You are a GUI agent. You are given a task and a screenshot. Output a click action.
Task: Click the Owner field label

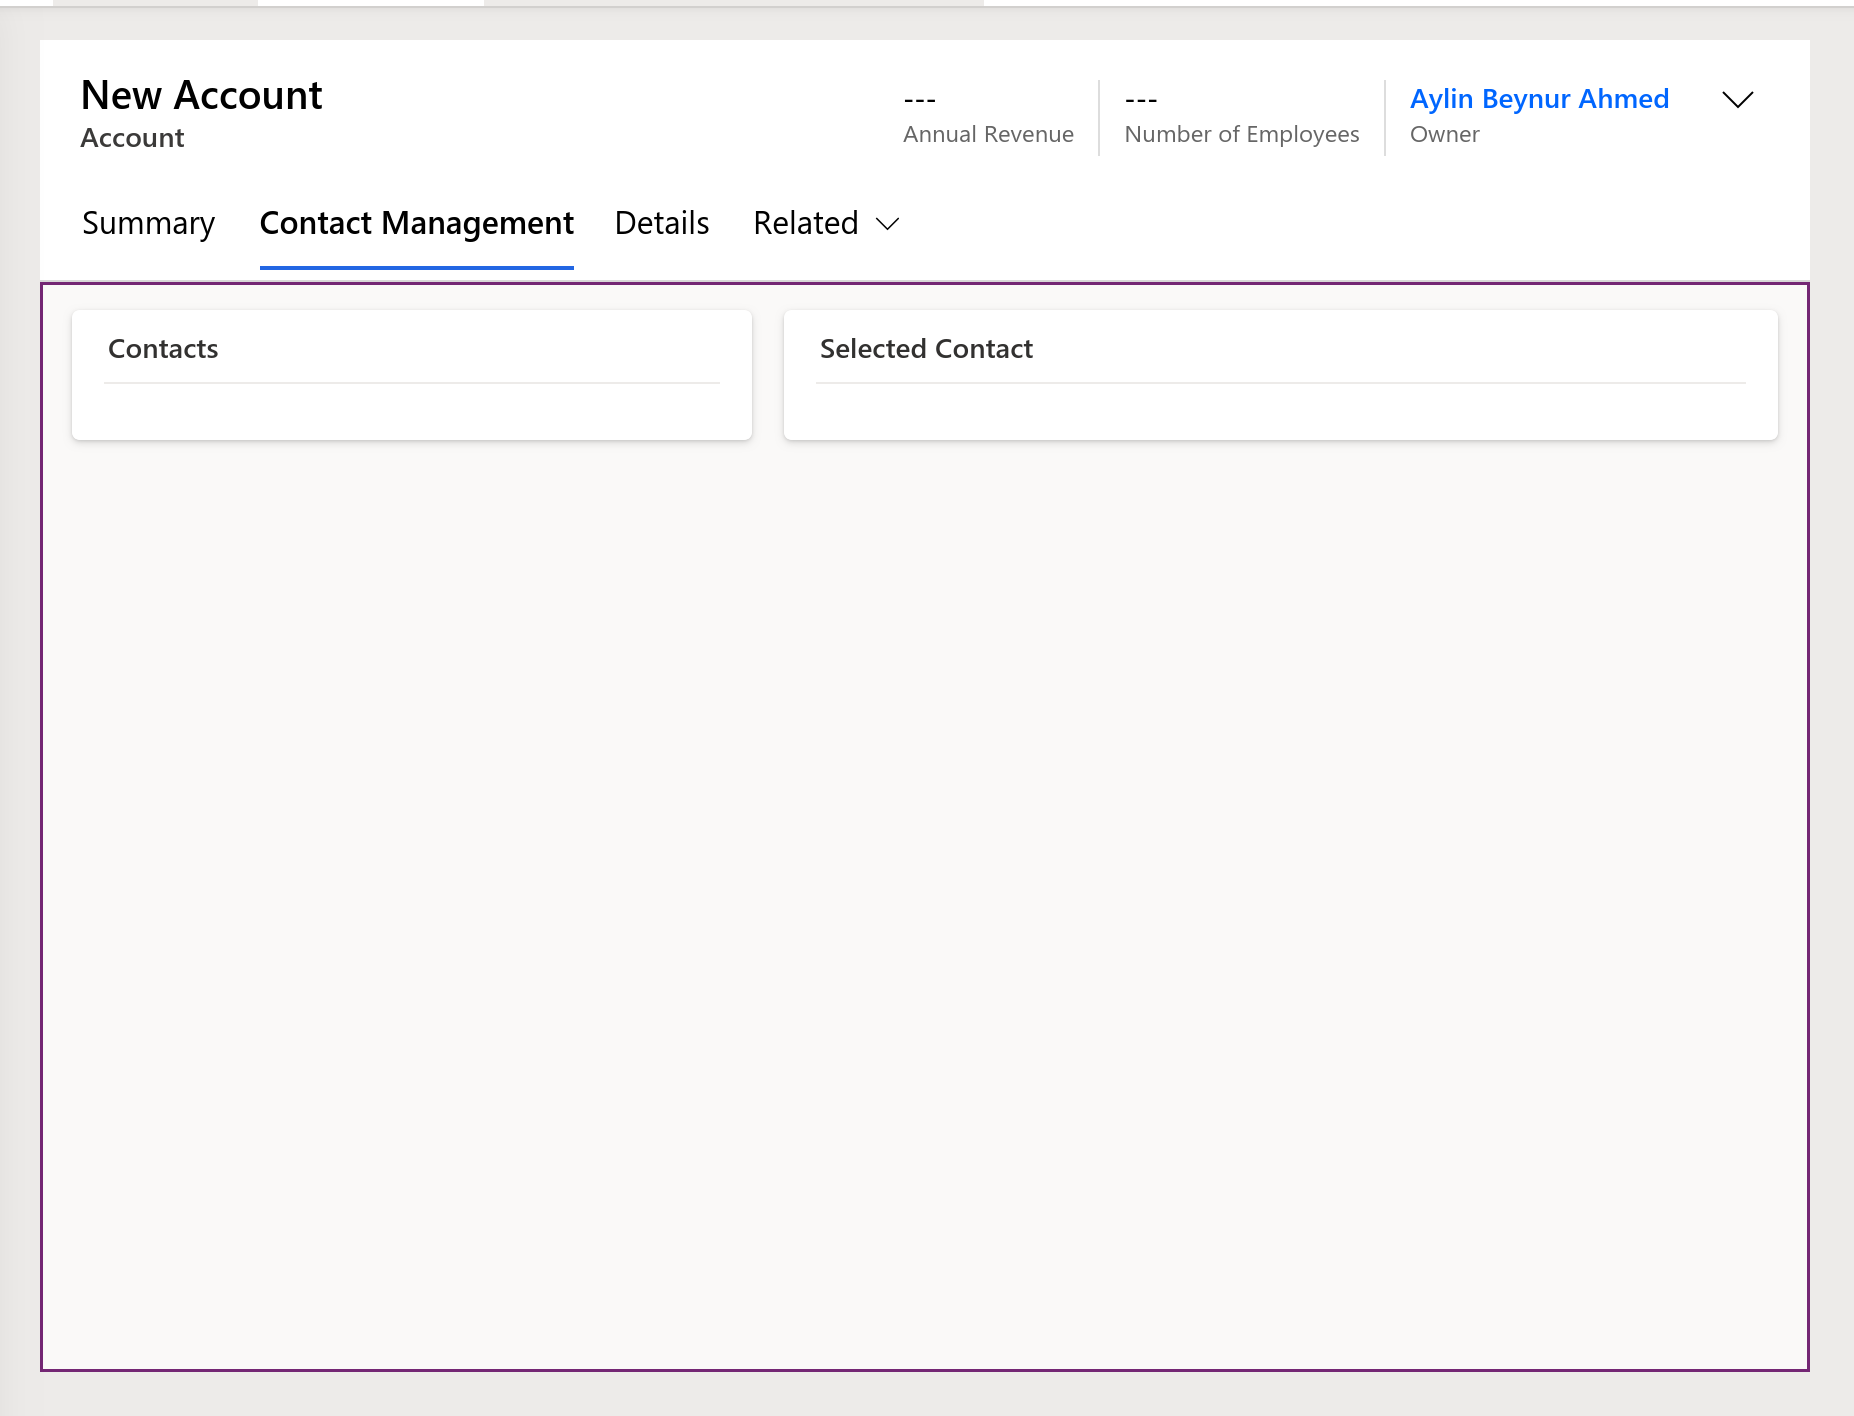(1444, 134)
